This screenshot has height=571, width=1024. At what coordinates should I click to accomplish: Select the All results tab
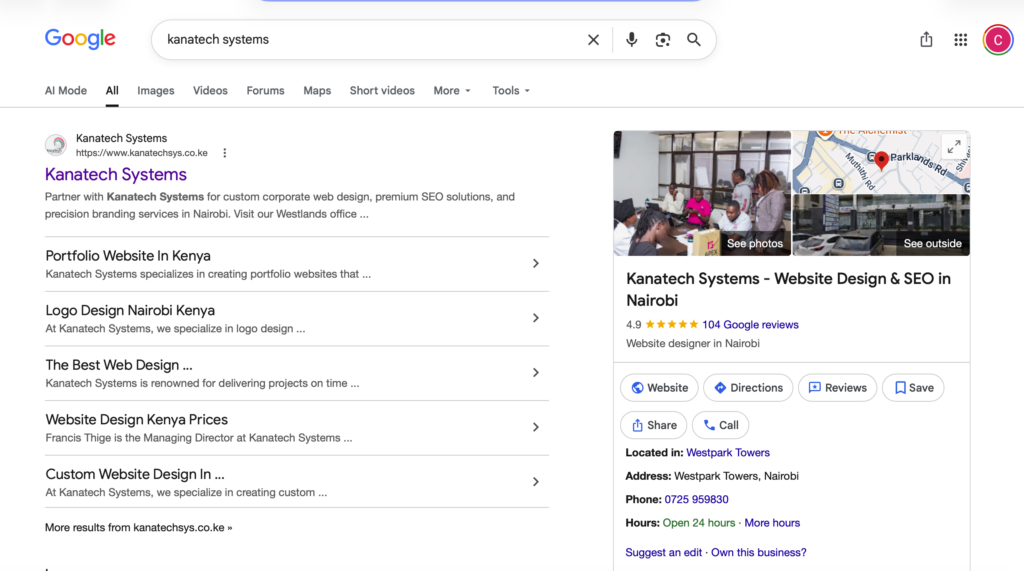112,91
